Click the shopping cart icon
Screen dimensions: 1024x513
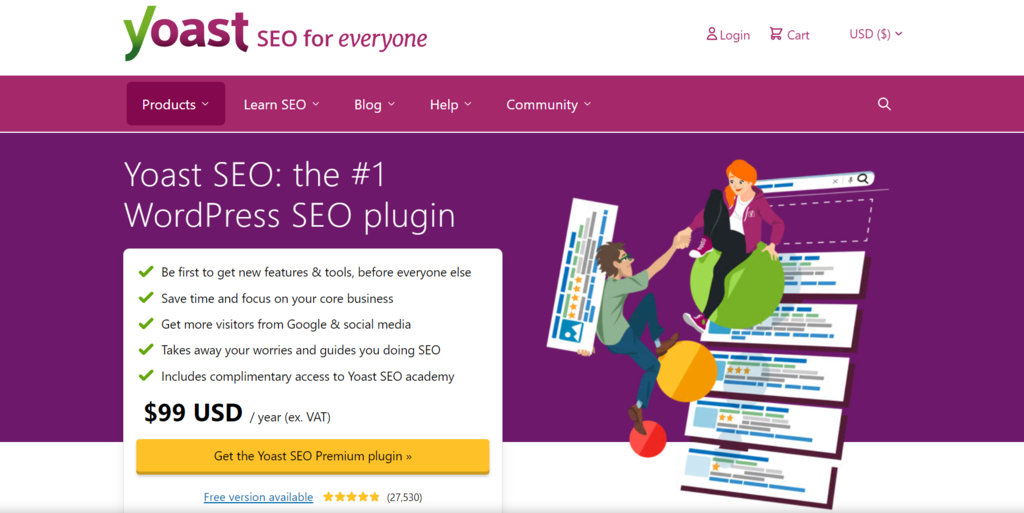(x=776, y=34)
